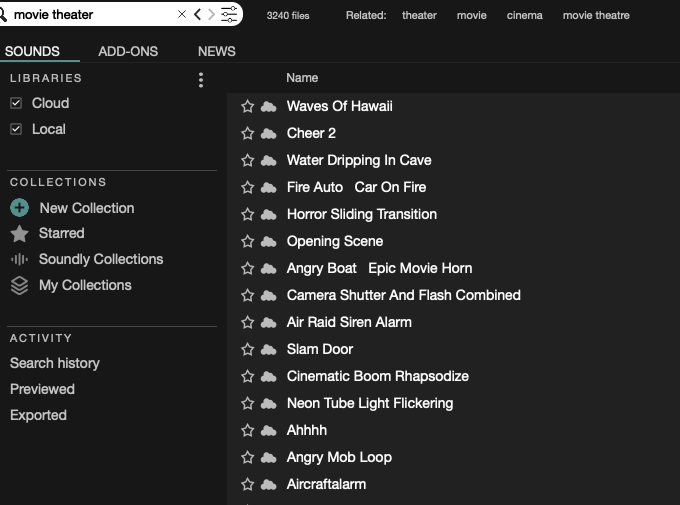Go to next search with right chevron
The image size is (680, 505).
tap(211, 14)
